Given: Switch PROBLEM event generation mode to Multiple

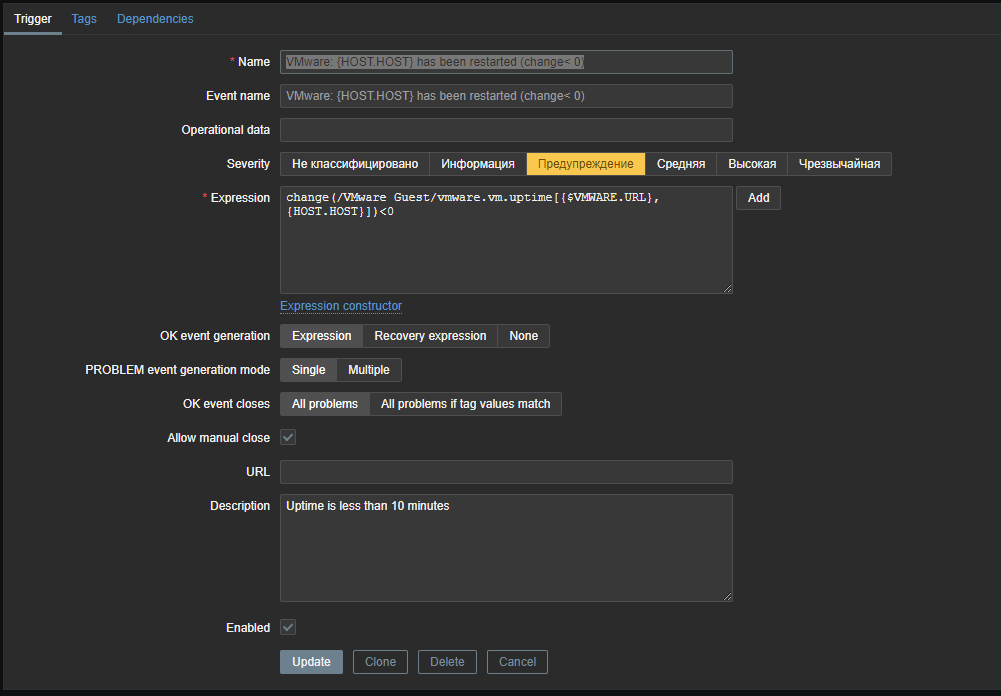Looking at the screenshot, I should click(369, 370).
